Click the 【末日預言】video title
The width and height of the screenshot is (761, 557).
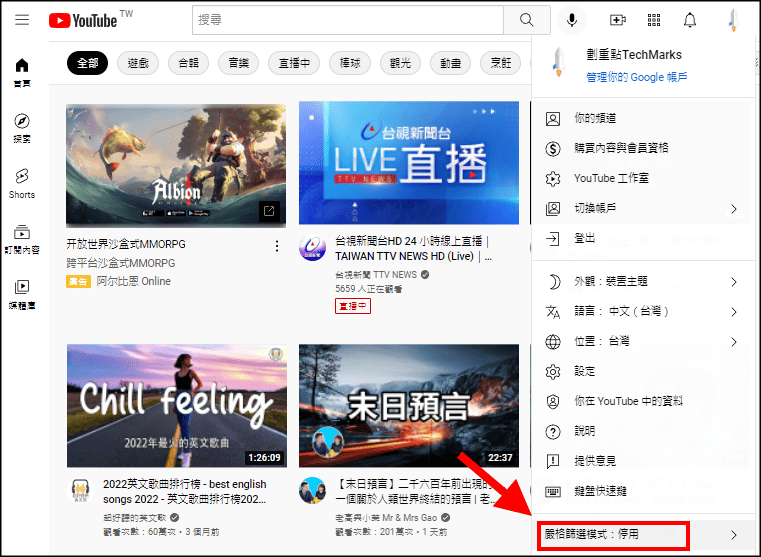[415, 491]
